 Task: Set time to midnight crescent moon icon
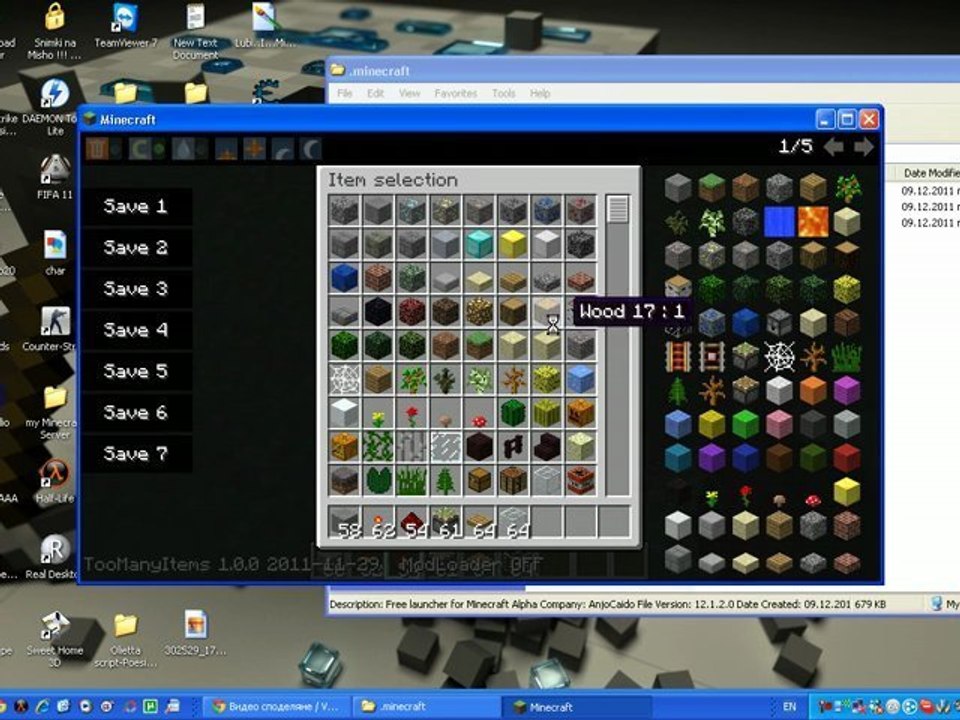point(311,149)
